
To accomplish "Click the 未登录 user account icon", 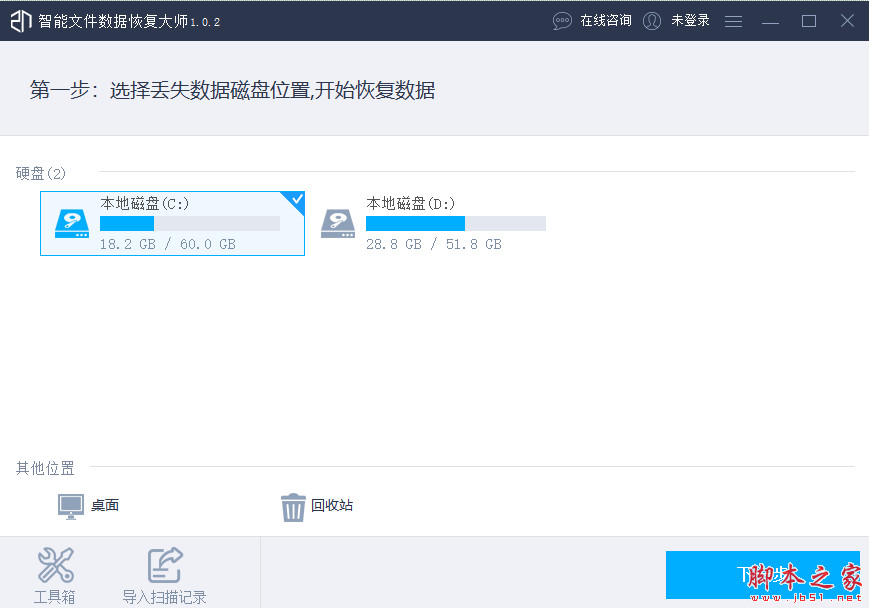I will [652, 20].
